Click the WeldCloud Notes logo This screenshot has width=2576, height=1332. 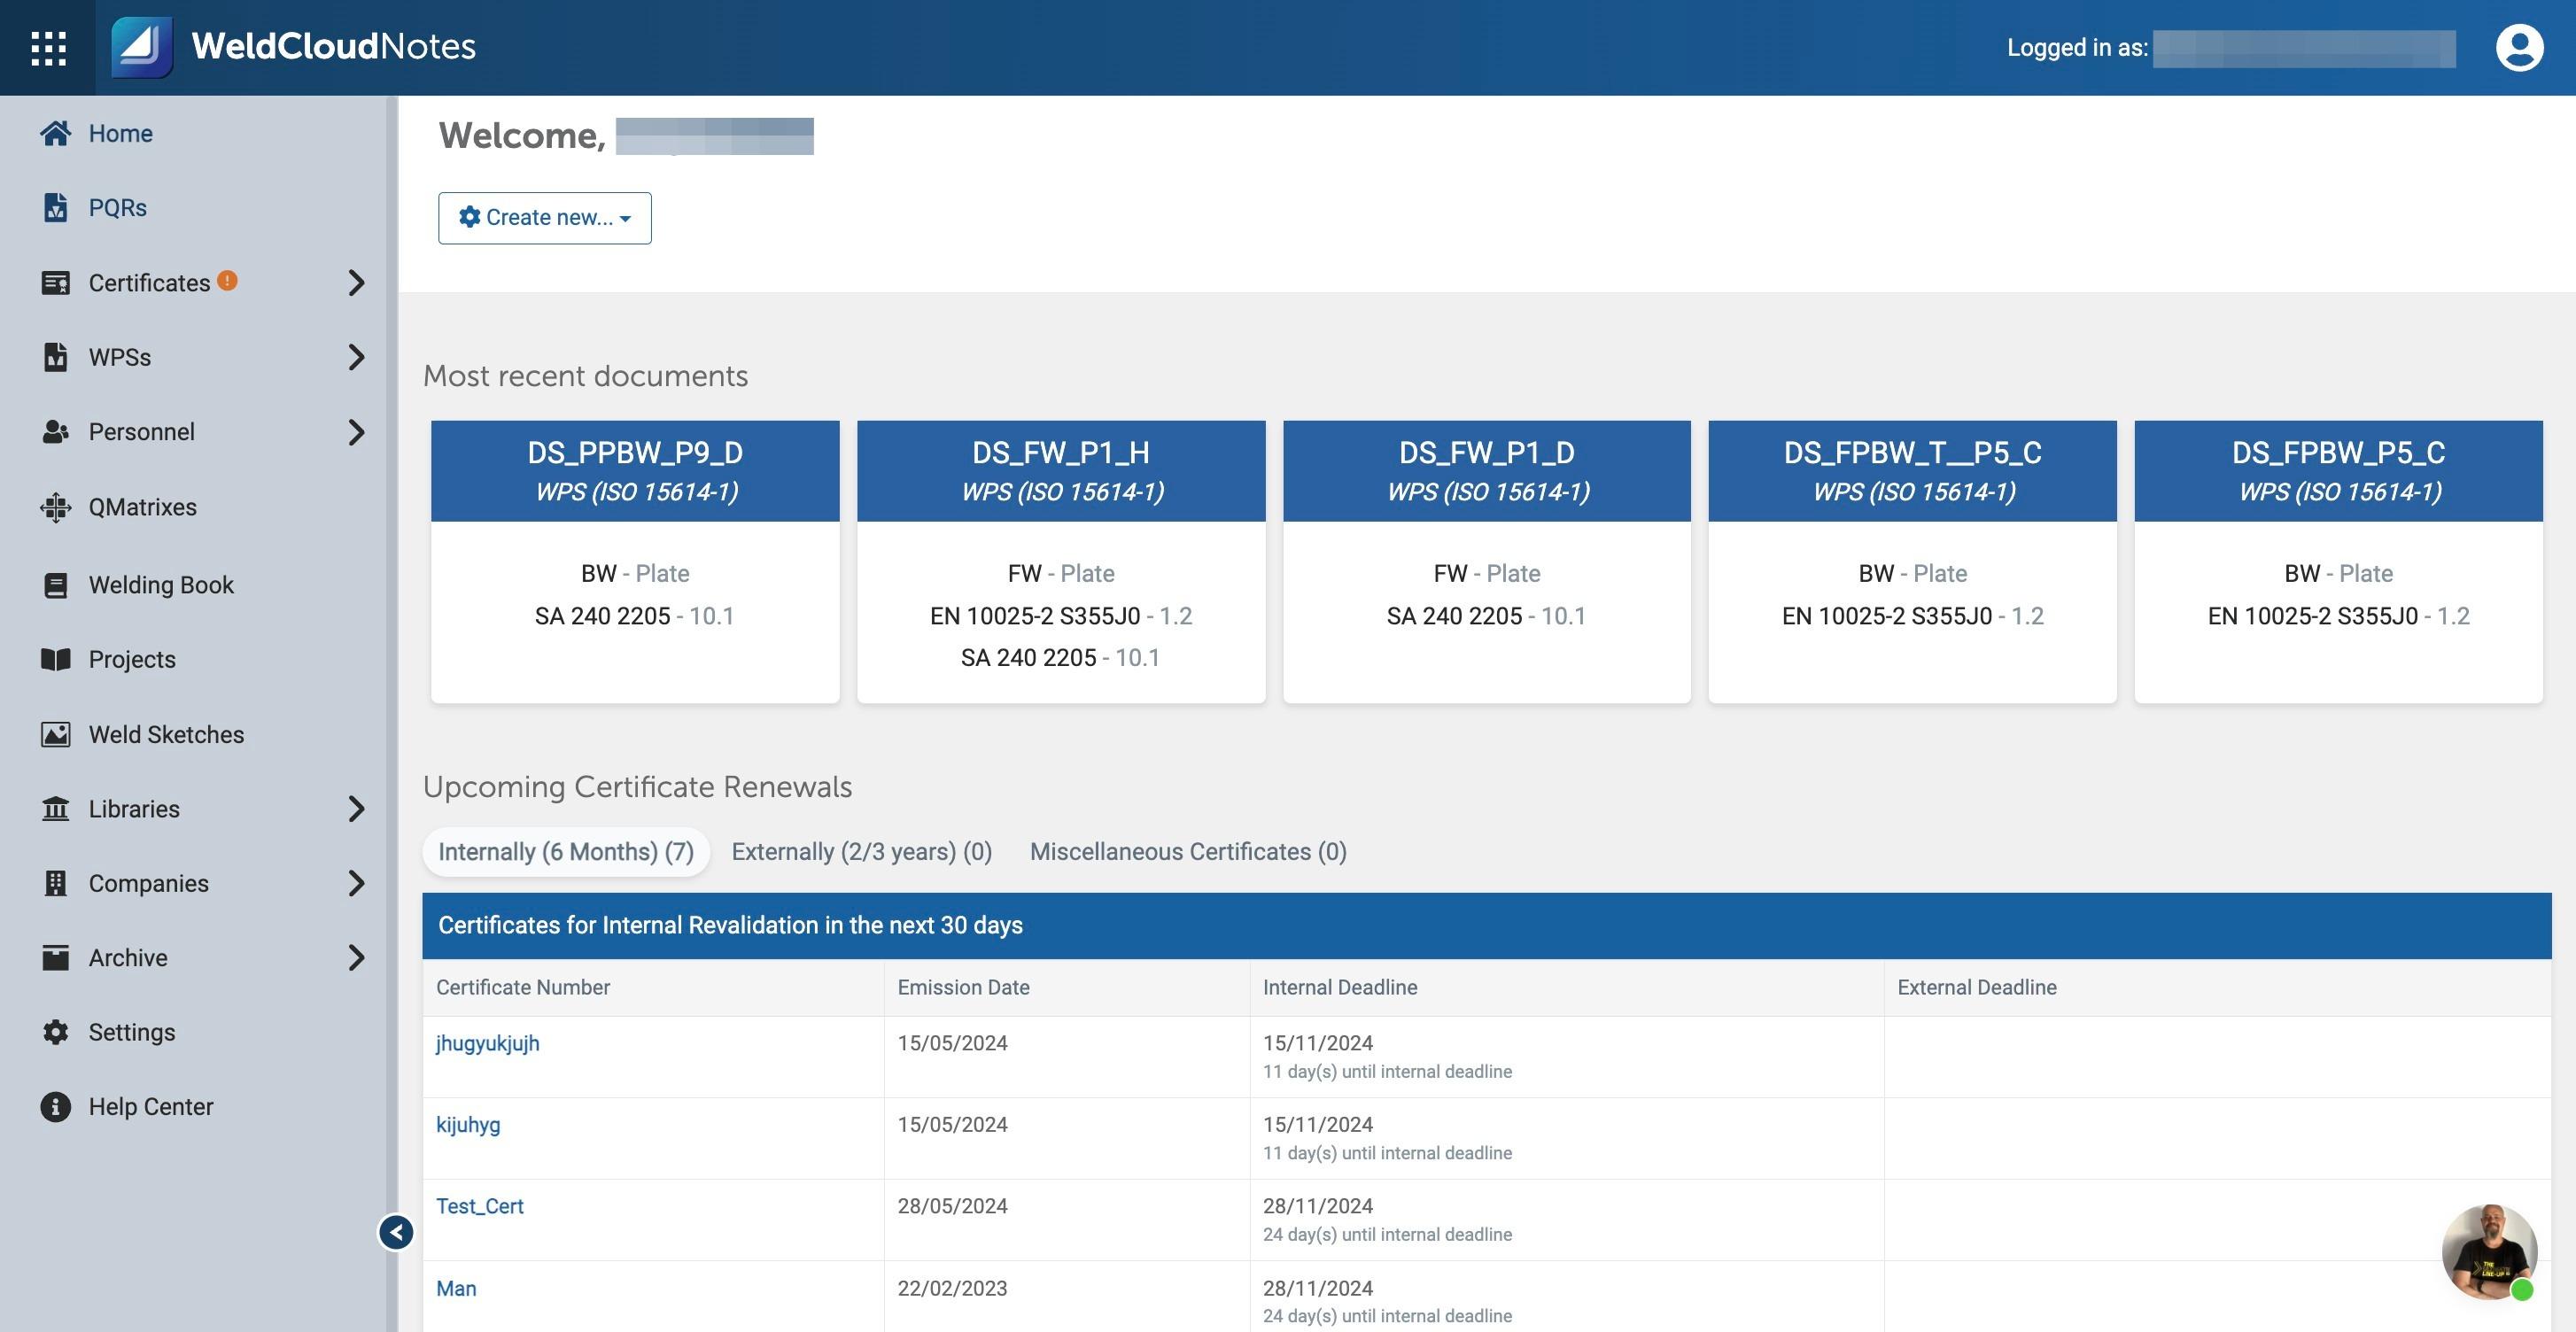pos(293,47)
